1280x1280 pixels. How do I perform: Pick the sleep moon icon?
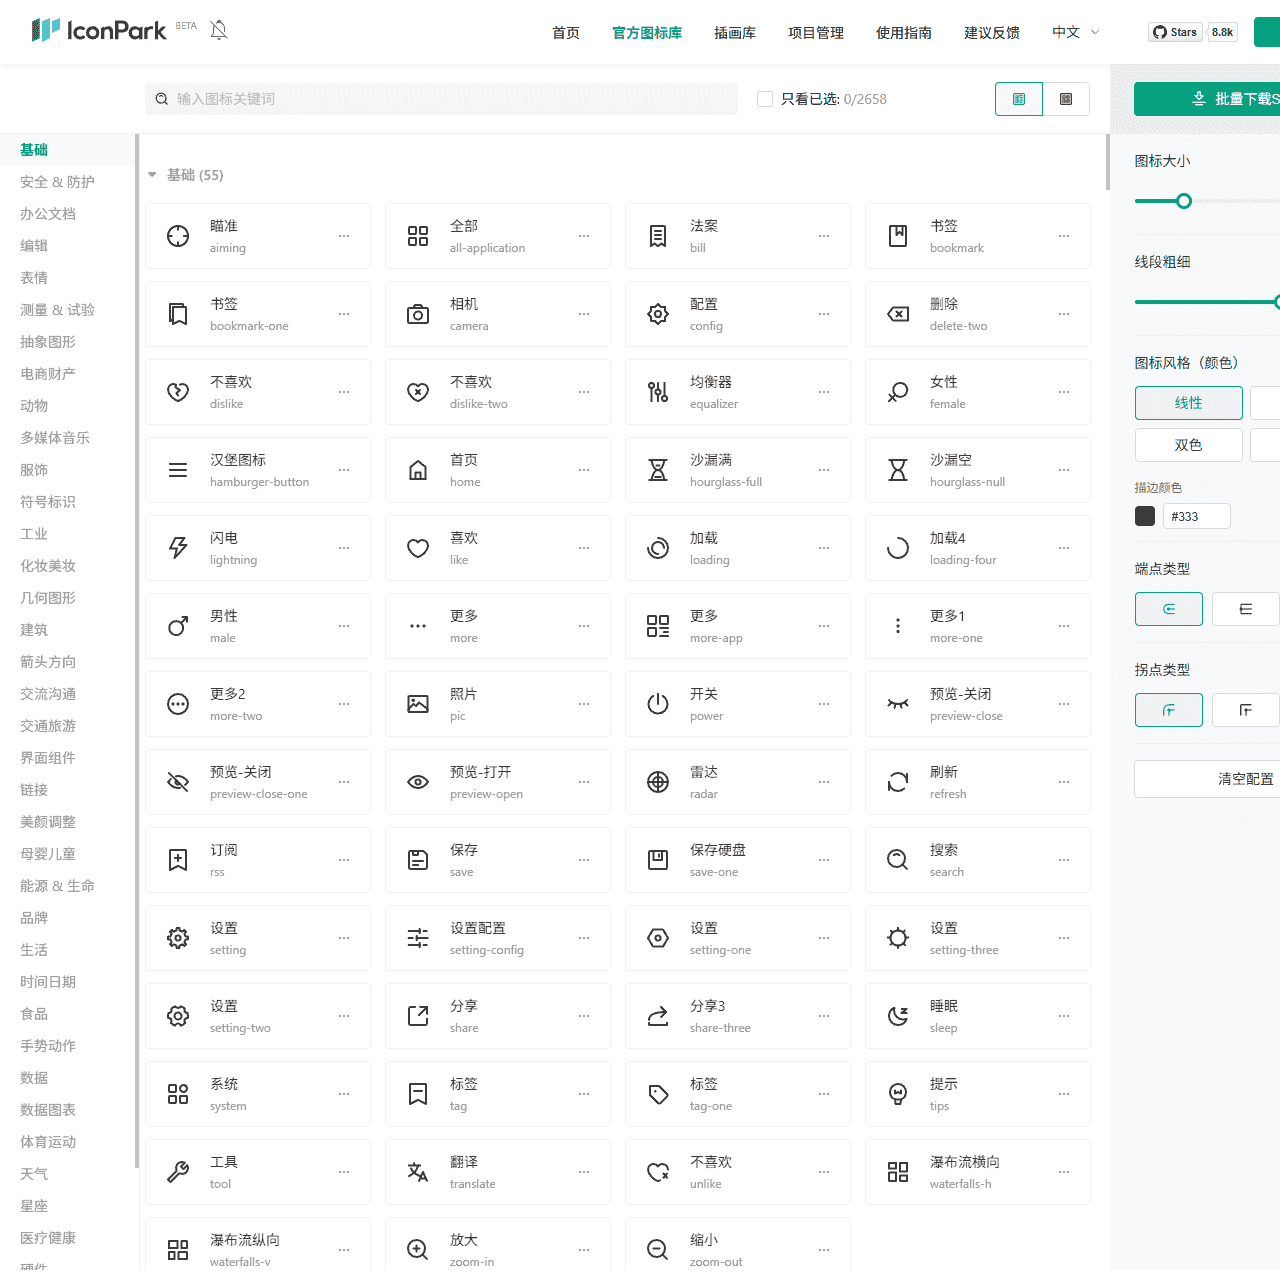[898, 1016]
